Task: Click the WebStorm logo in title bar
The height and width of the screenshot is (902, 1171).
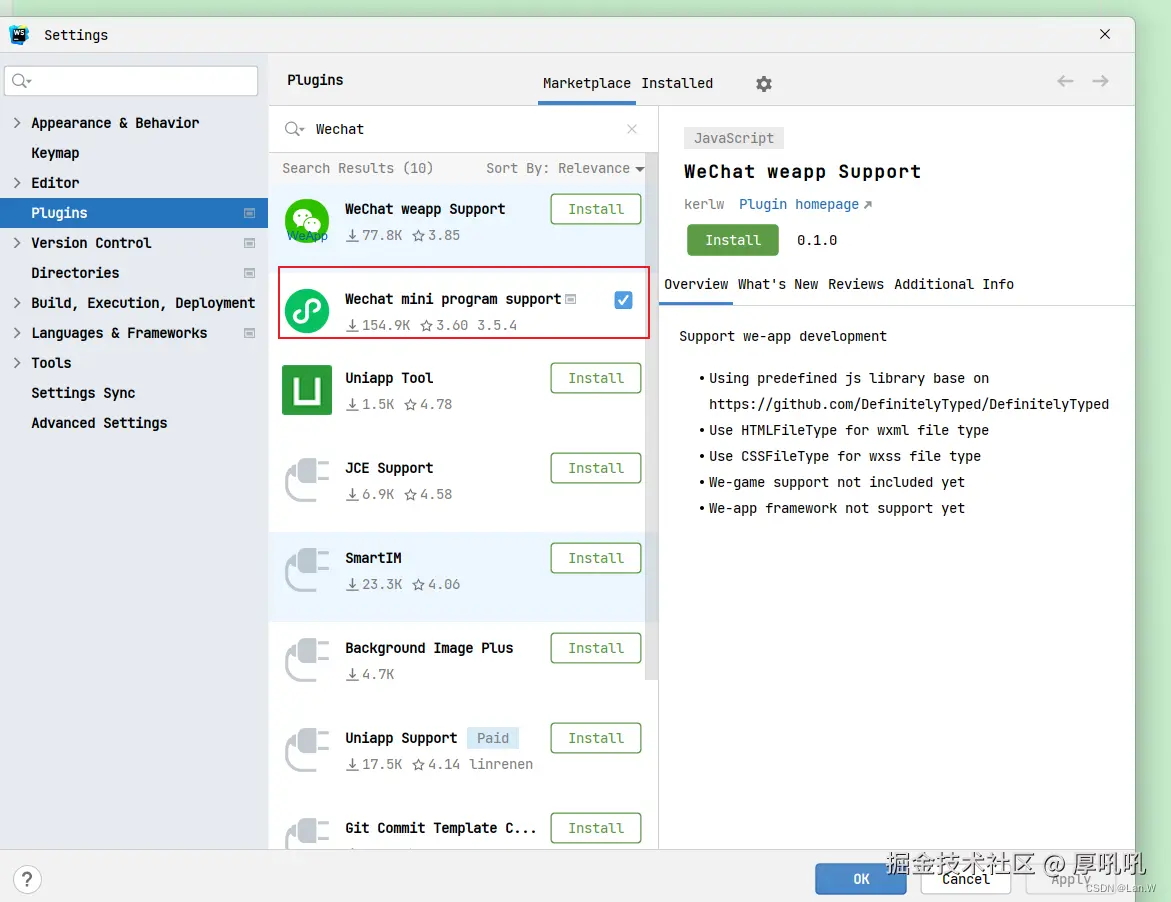Action: coord(19,34)
